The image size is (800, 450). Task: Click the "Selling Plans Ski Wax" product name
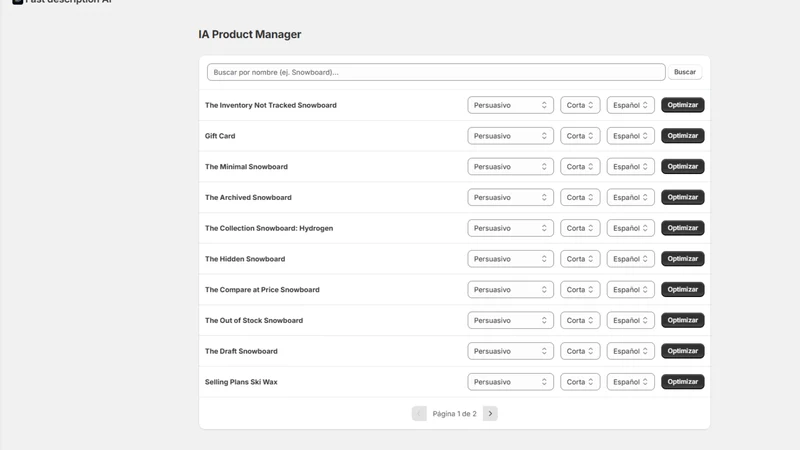point(241,382)
